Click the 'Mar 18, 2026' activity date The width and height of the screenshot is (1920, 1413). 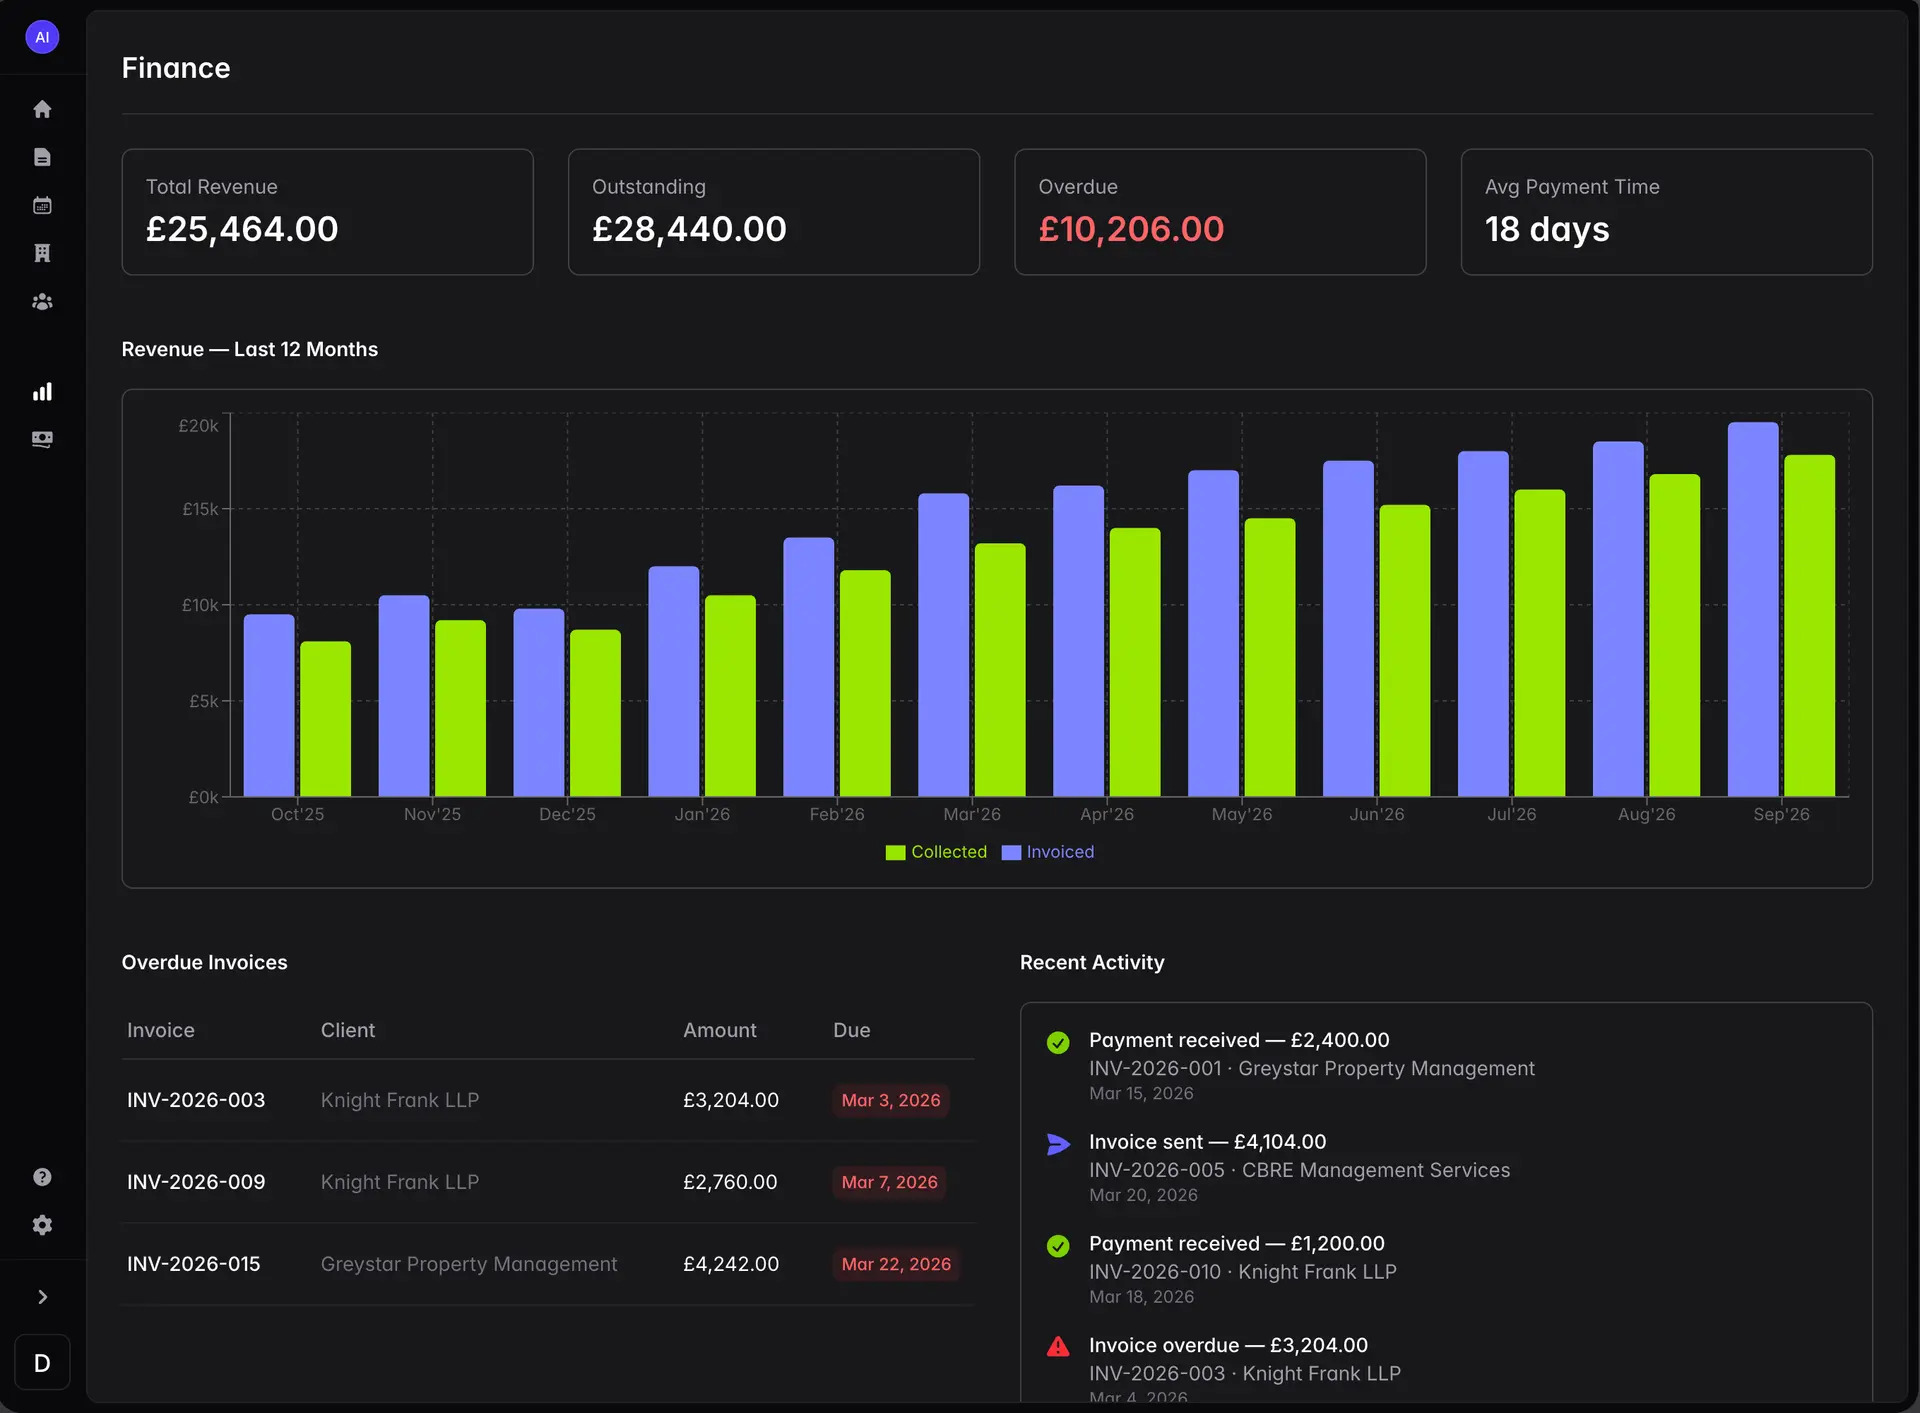[x=1141, y=1297]
